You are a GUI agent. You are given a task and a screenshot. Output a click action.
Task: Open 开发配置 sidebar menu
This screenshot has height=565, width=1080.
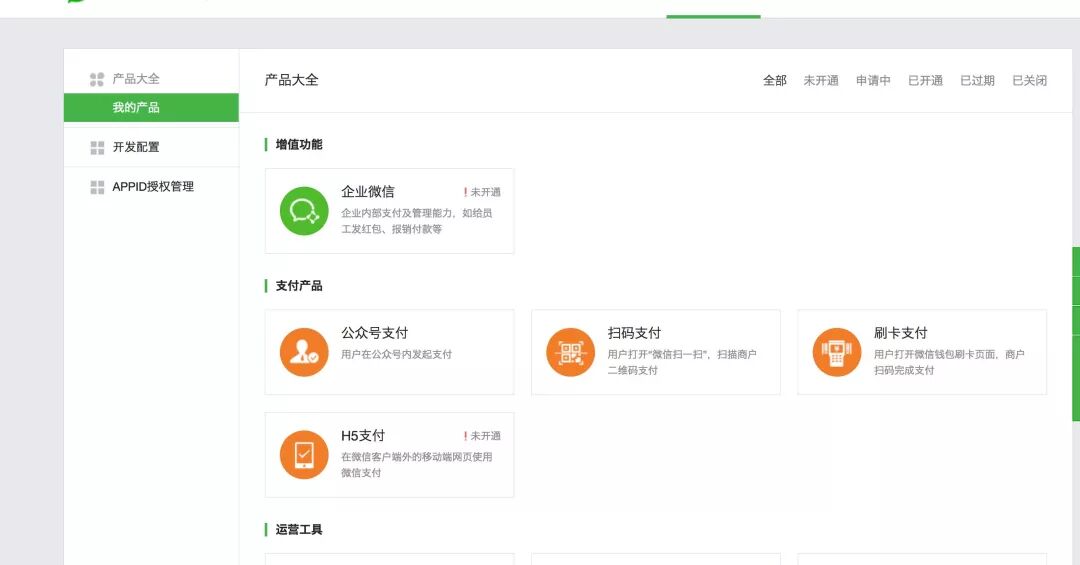pos(136,147)
